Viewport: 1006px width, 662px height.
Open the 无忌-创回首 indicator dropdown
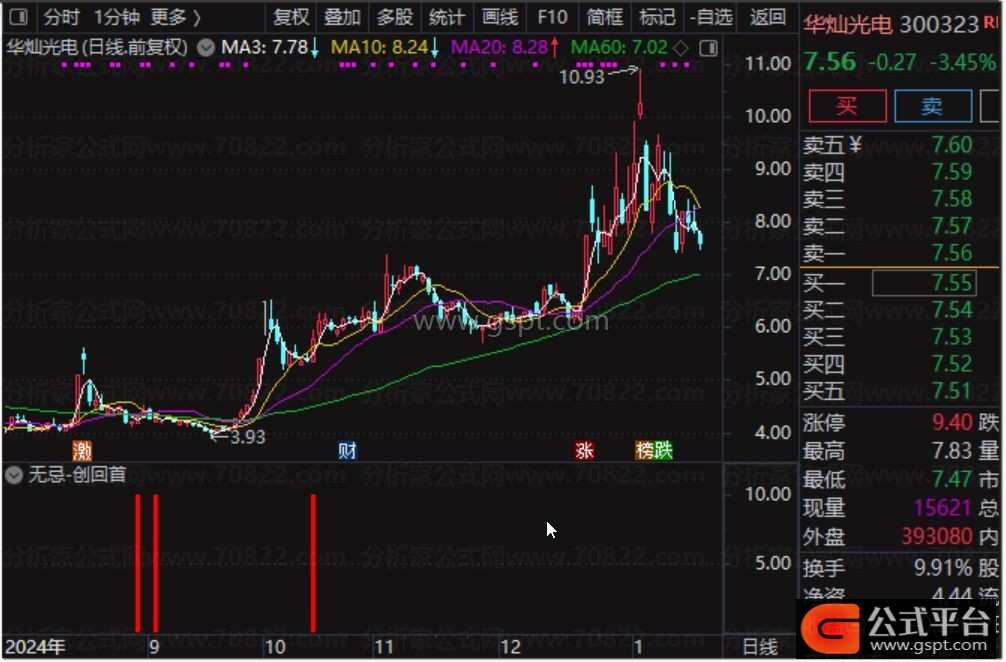click(13, 475)
